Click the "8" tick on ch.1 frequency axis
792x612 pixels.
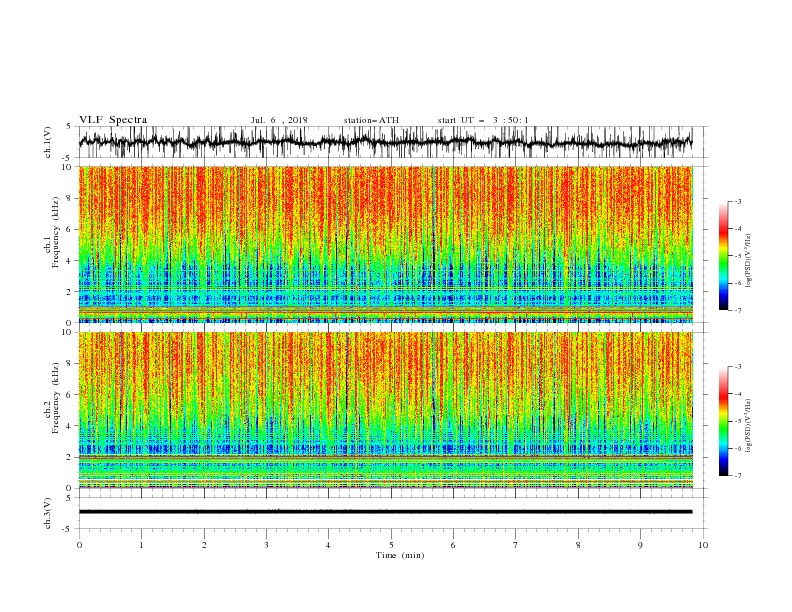(x=71, y=198)
